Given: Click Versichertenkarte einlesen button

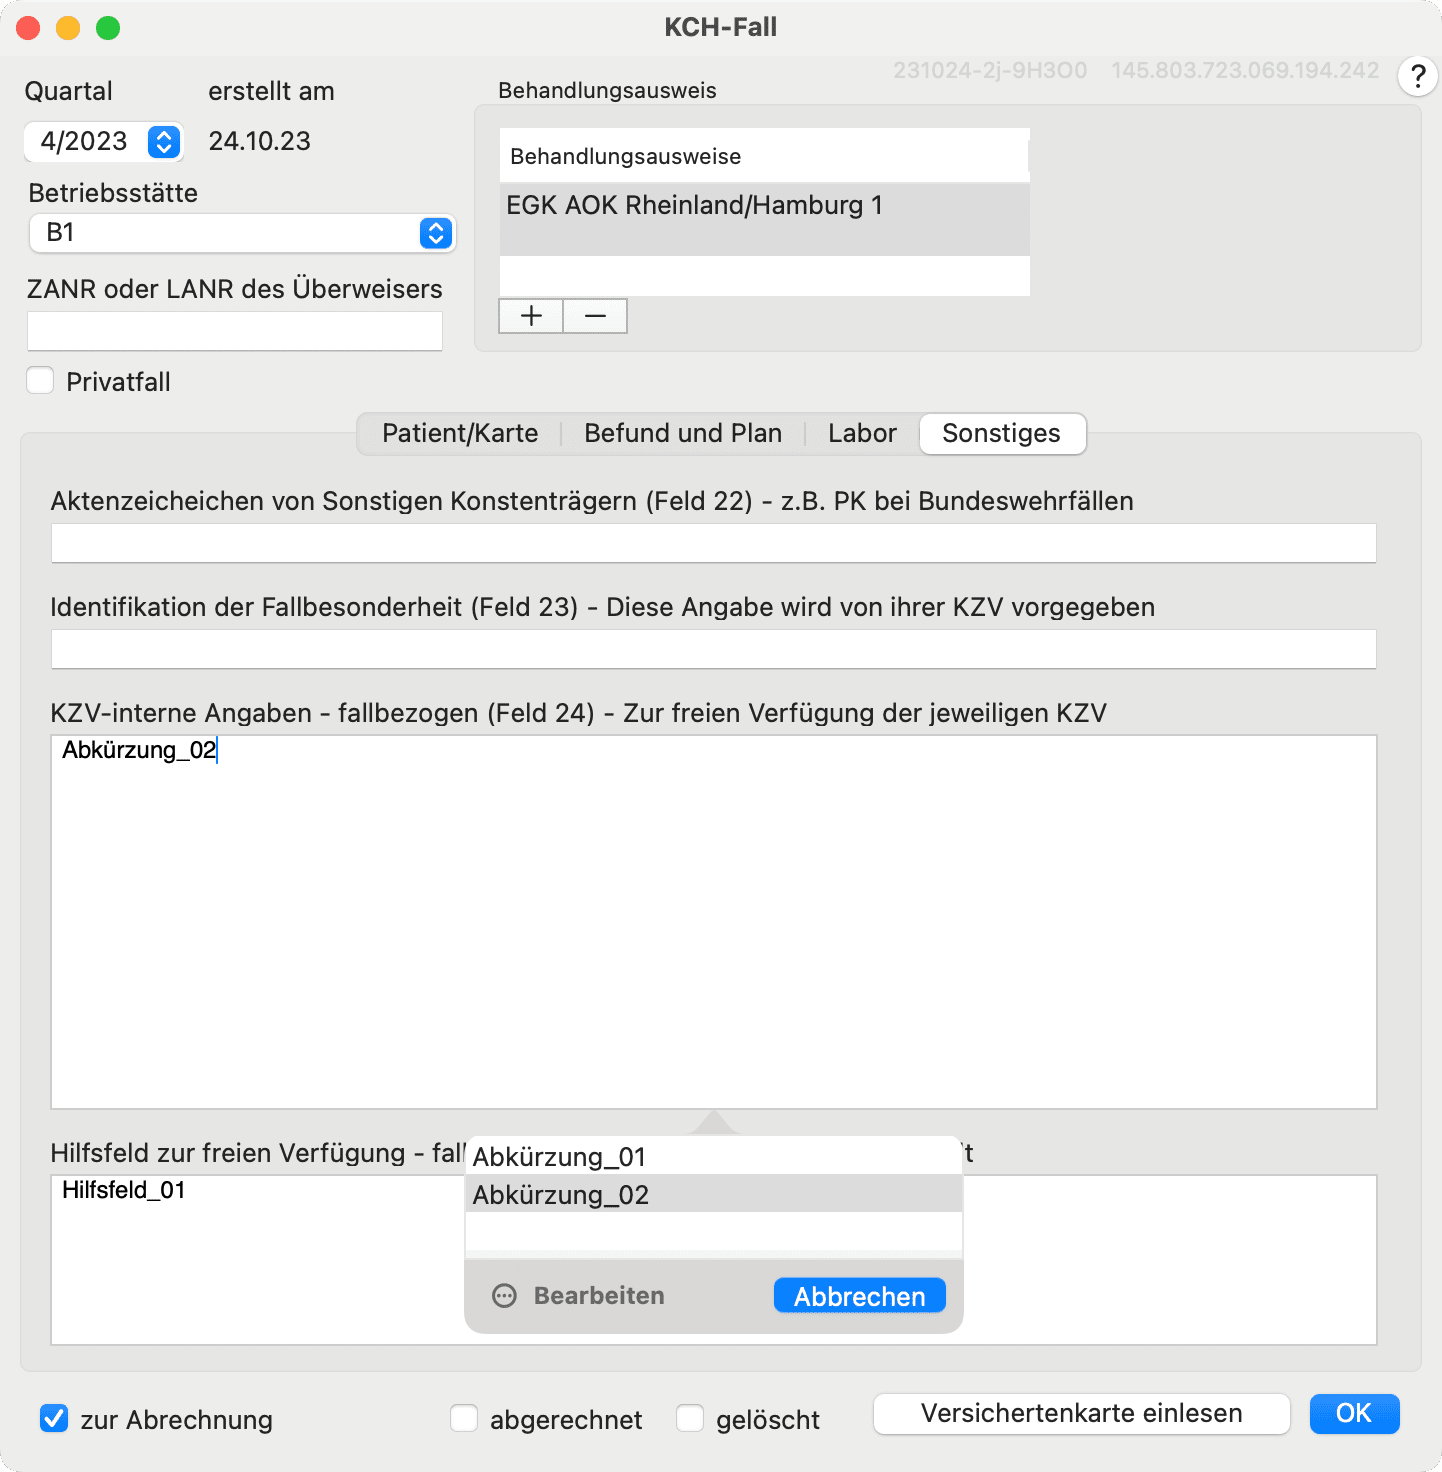Looking at the screenshot, I should pyautogui.click(x=1082, y=1414).
